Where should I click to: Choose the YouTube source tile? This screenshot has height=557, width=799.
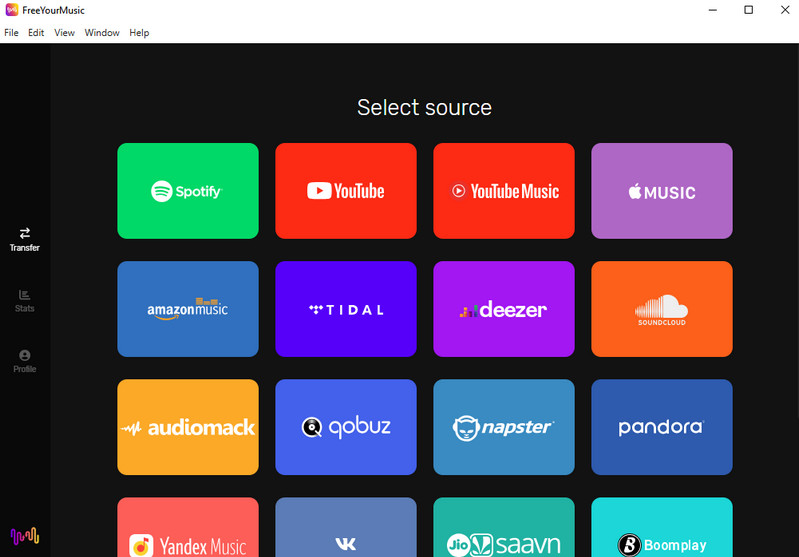pos(345,191)
